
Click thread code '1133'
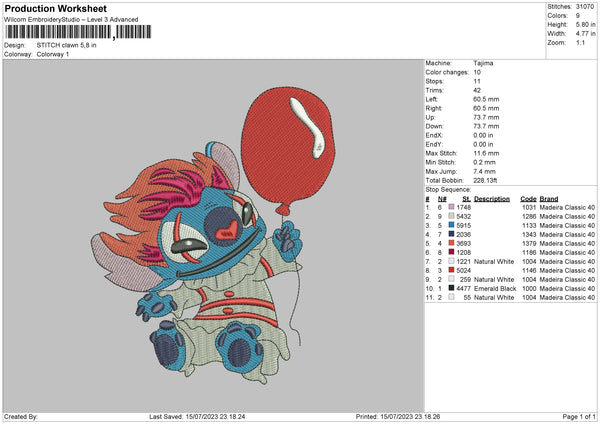point(529,225)
